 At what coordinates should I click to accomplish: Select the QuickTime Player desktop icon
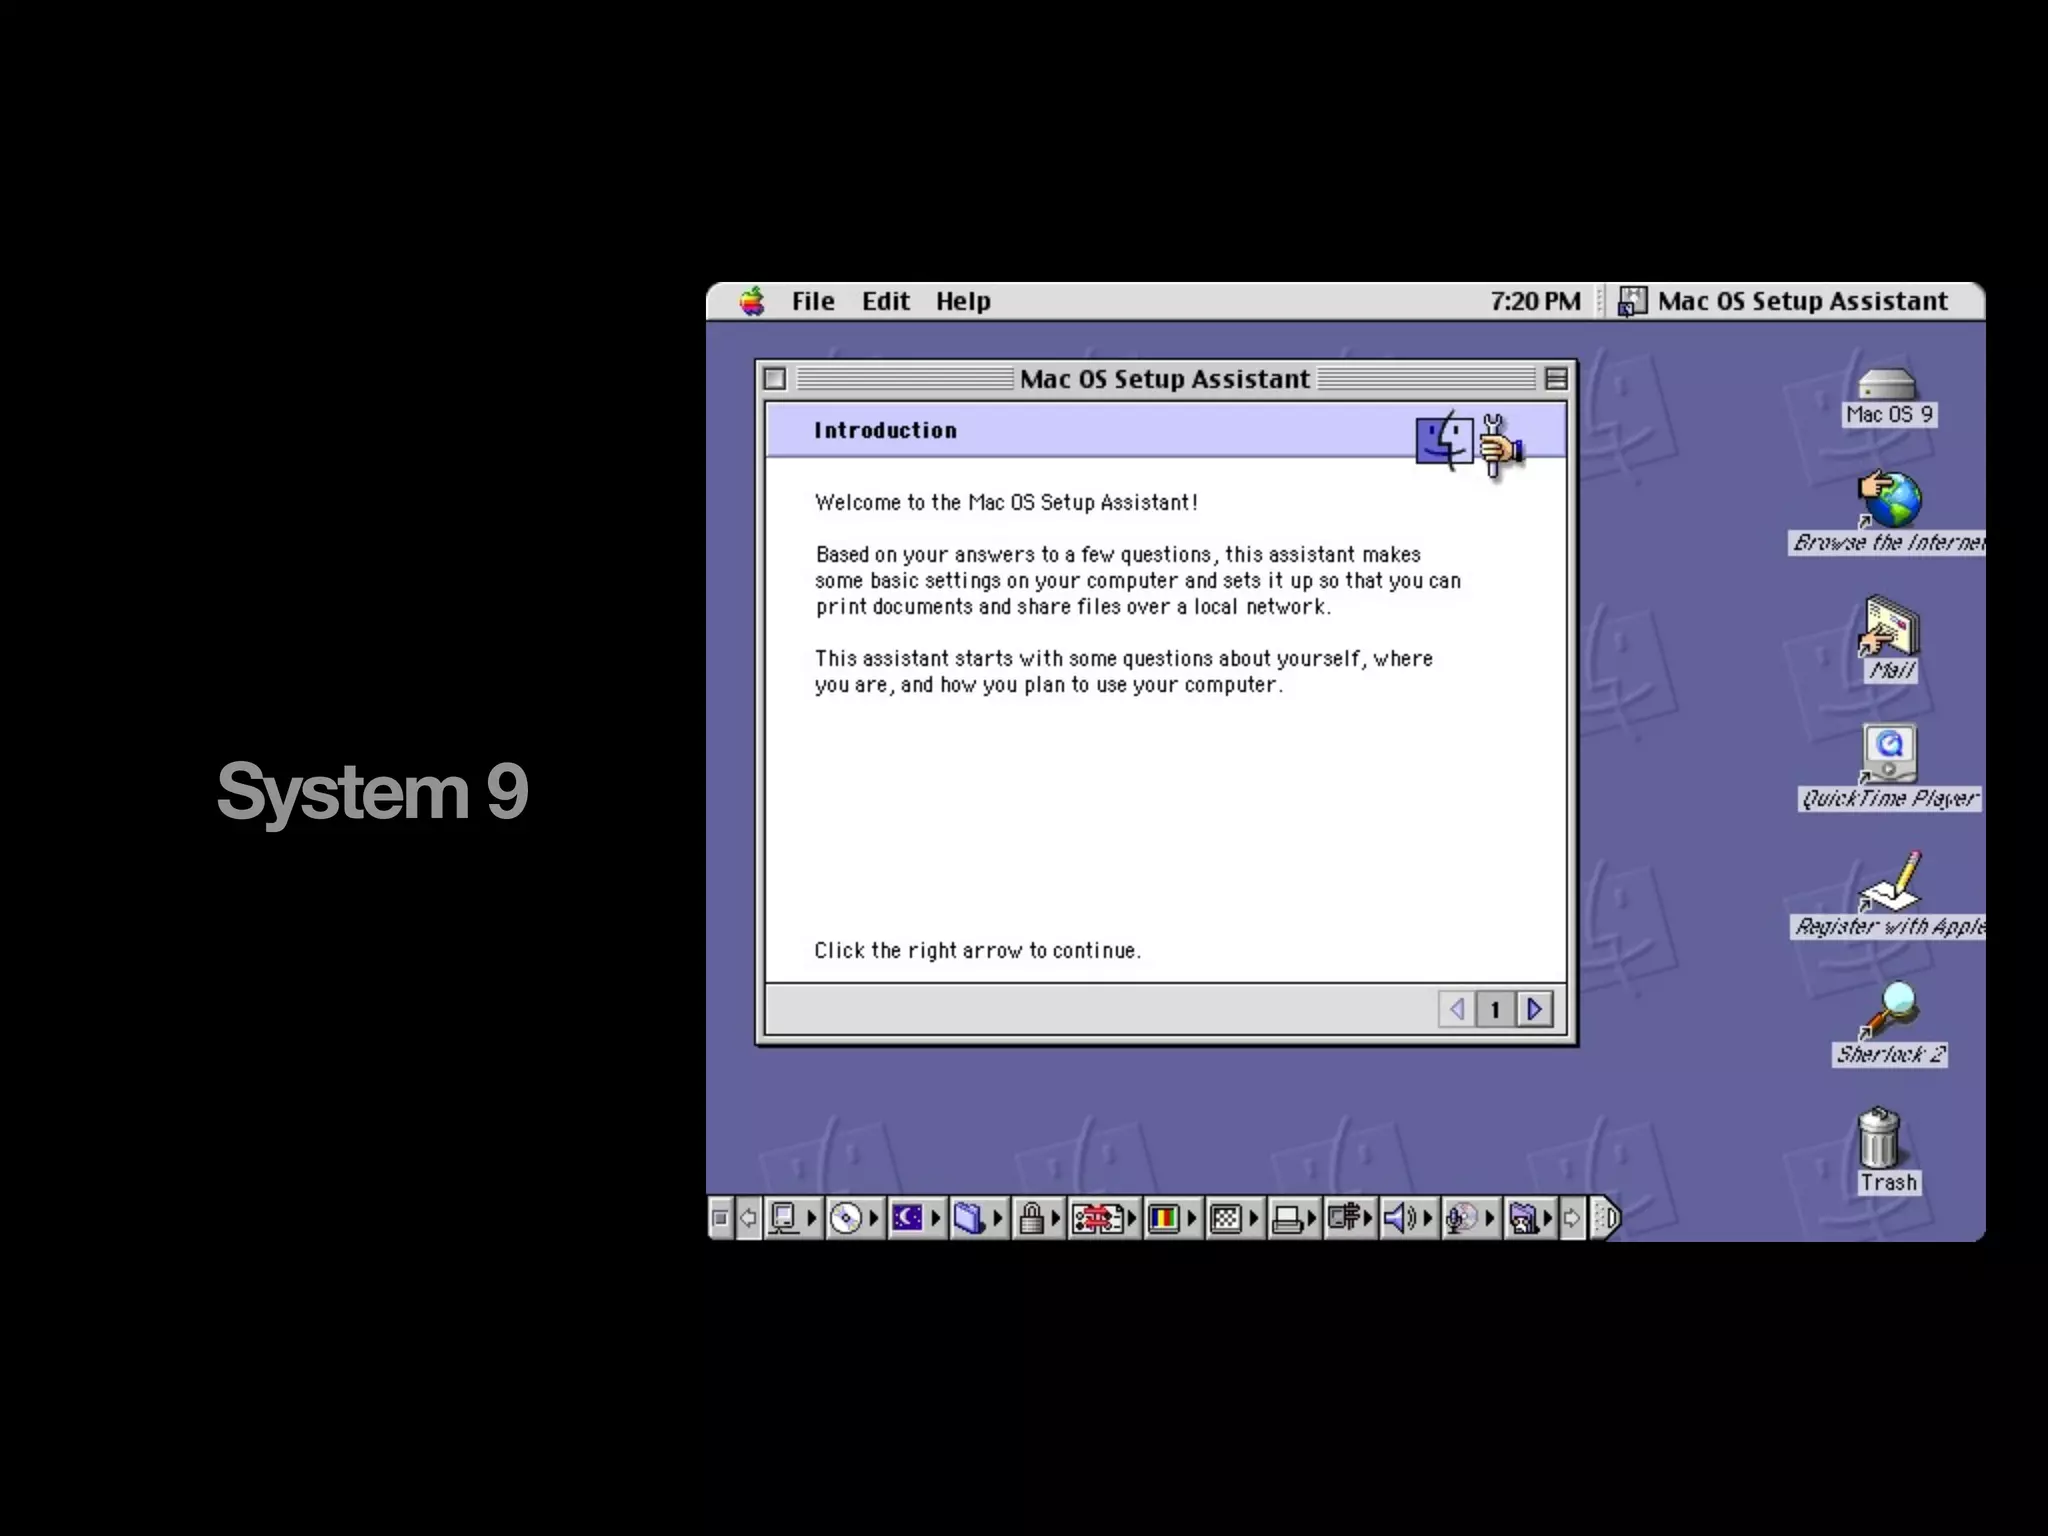[x=1889, y=767]
